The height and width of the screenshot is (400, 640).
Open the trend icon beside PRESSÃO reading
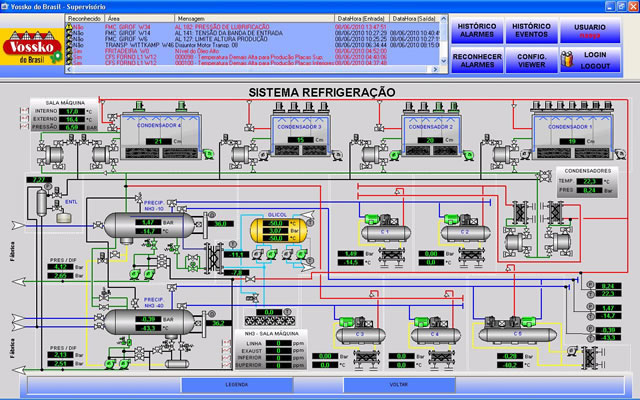pyautogui.click(x=24, y=127)
